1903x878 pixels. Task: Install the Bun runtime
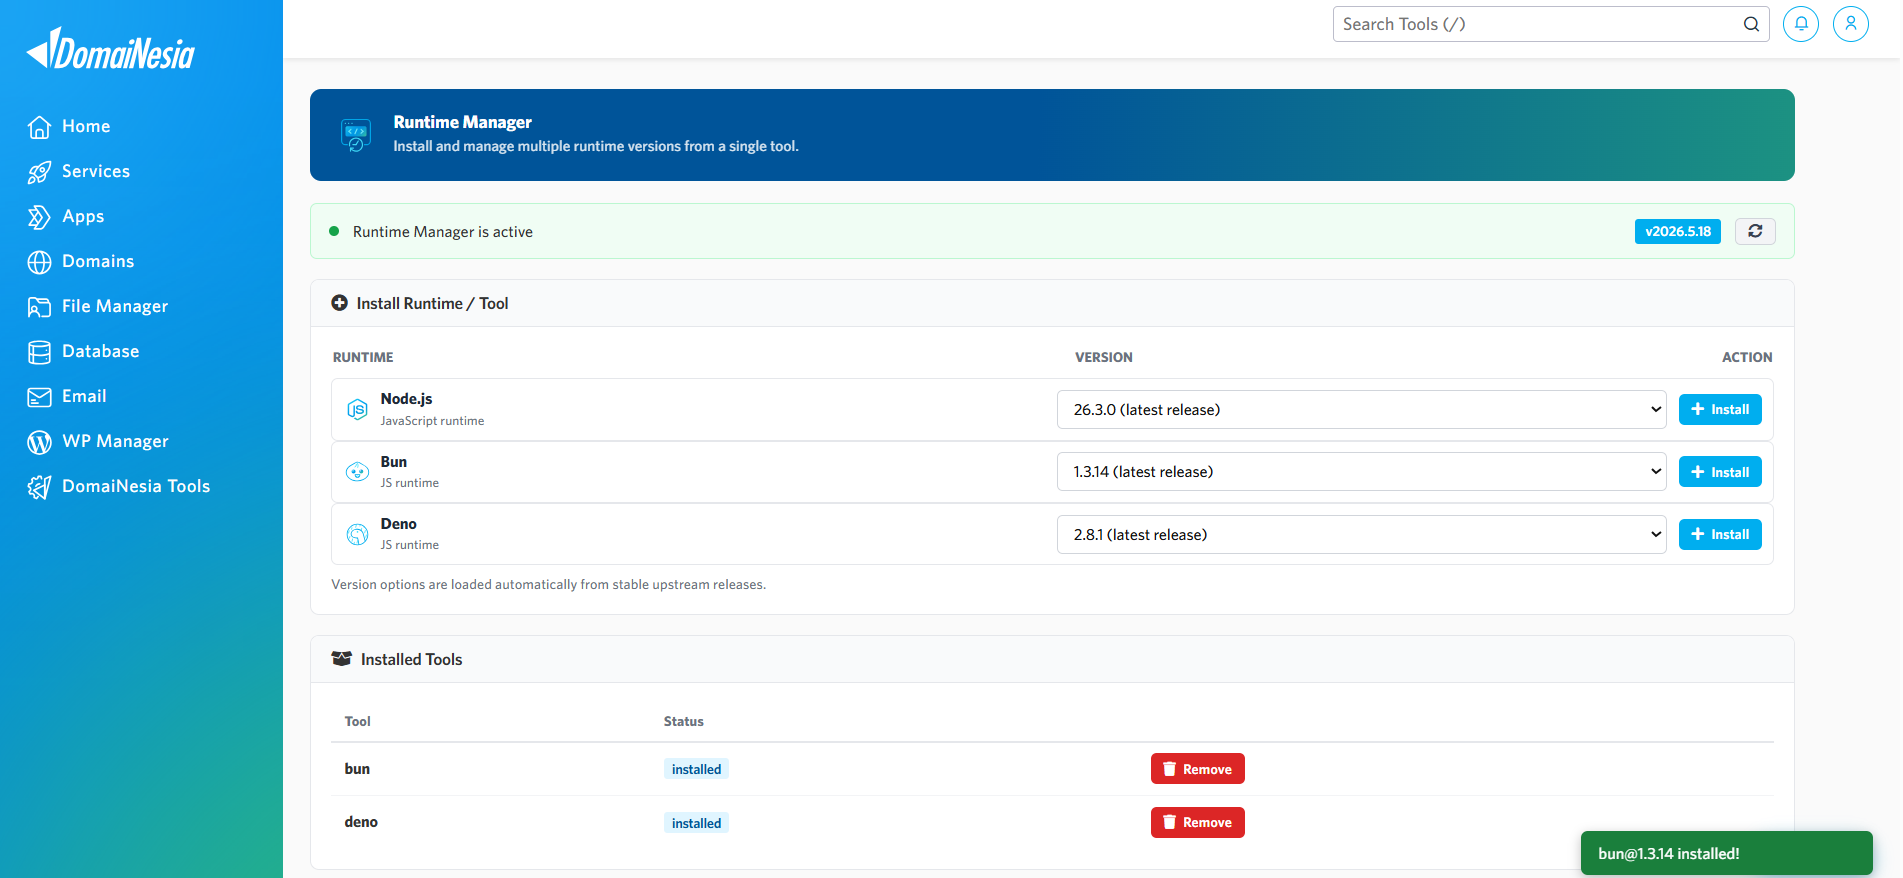[1720, 472]
